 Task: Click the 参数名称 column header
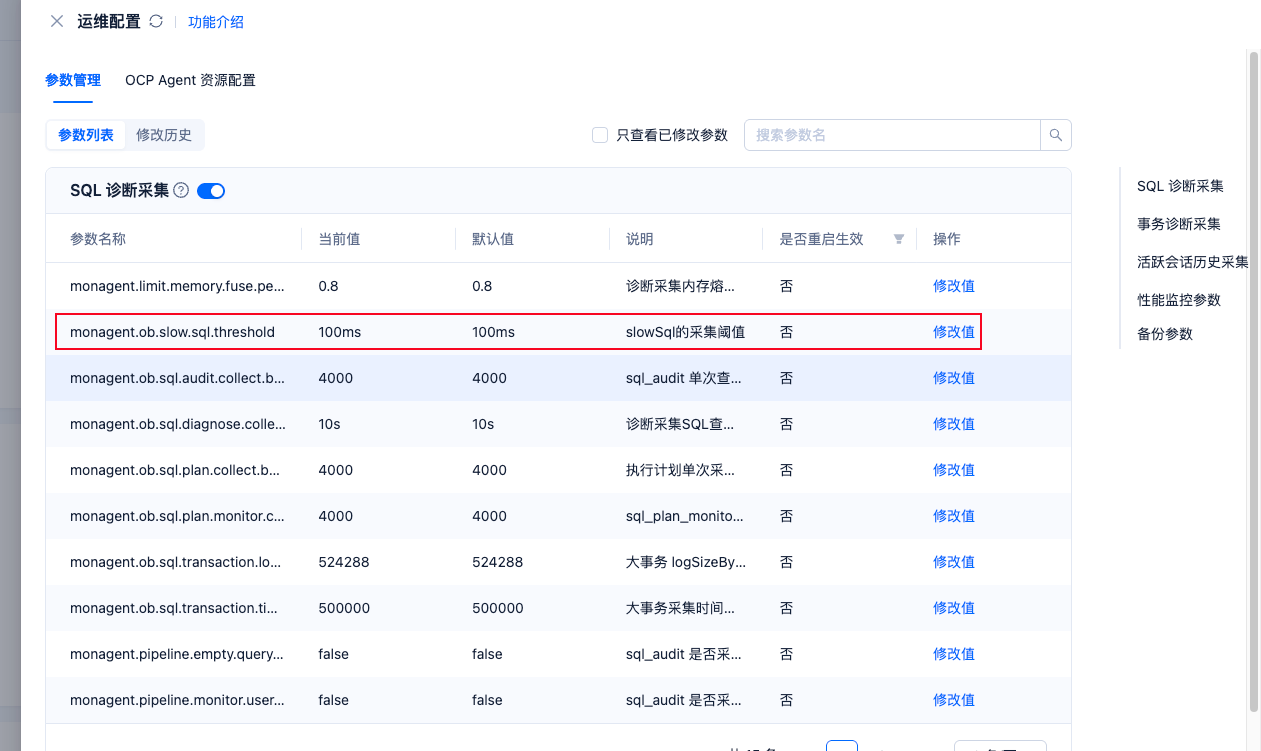coord(98,239)
